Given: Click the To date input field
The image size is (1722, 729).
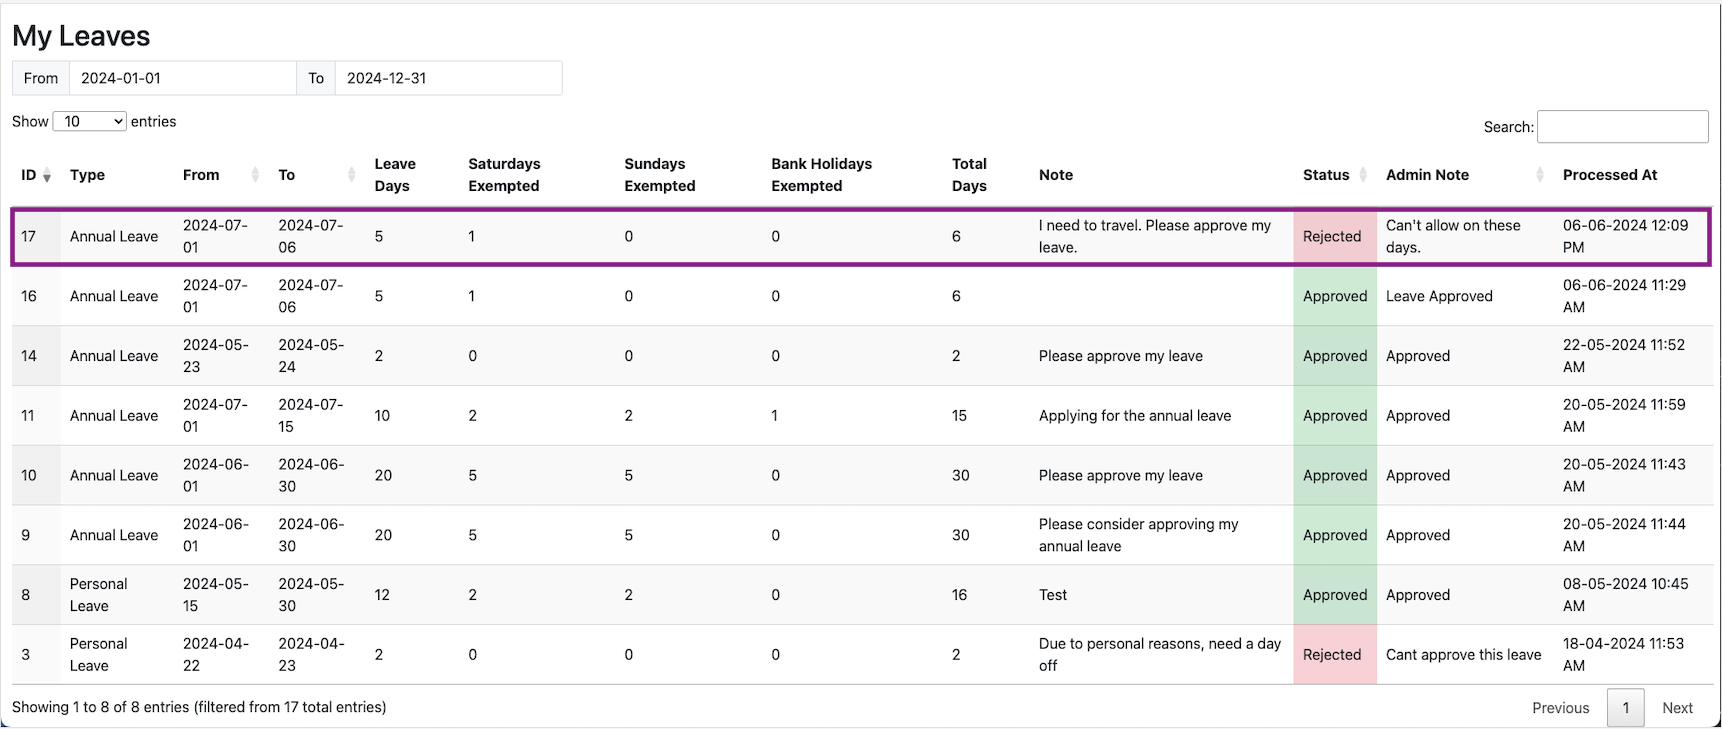Looking at the screenshot, I should click(x=447, y=78).
